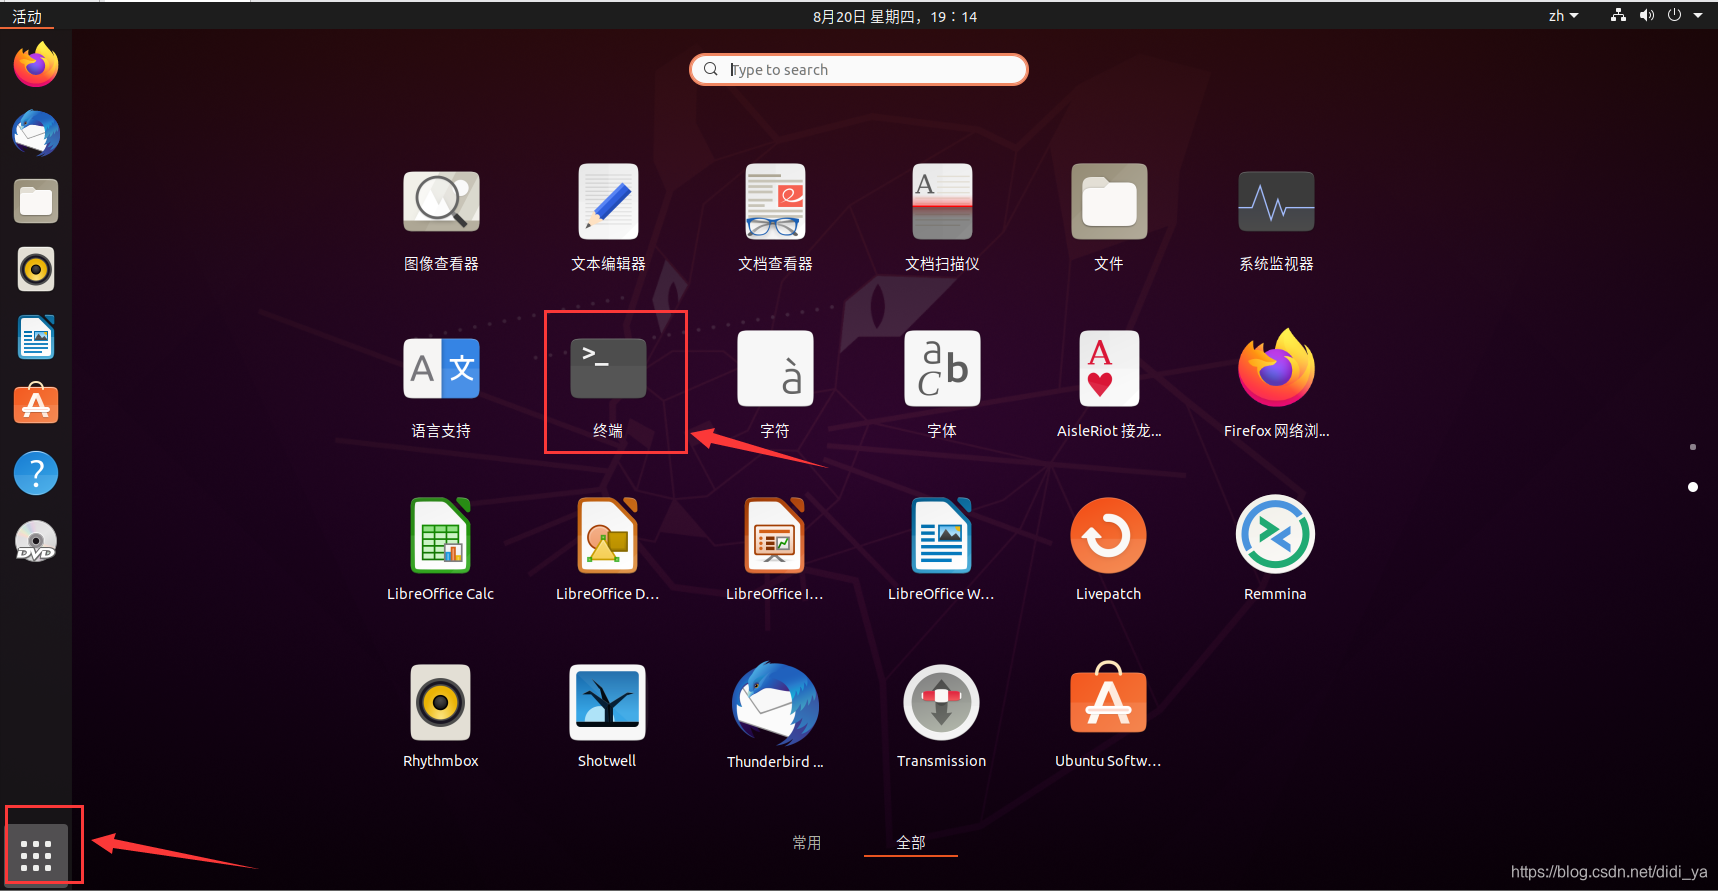
Task: Go to first app page indicator dot
Action: (x=1692, y=447)
